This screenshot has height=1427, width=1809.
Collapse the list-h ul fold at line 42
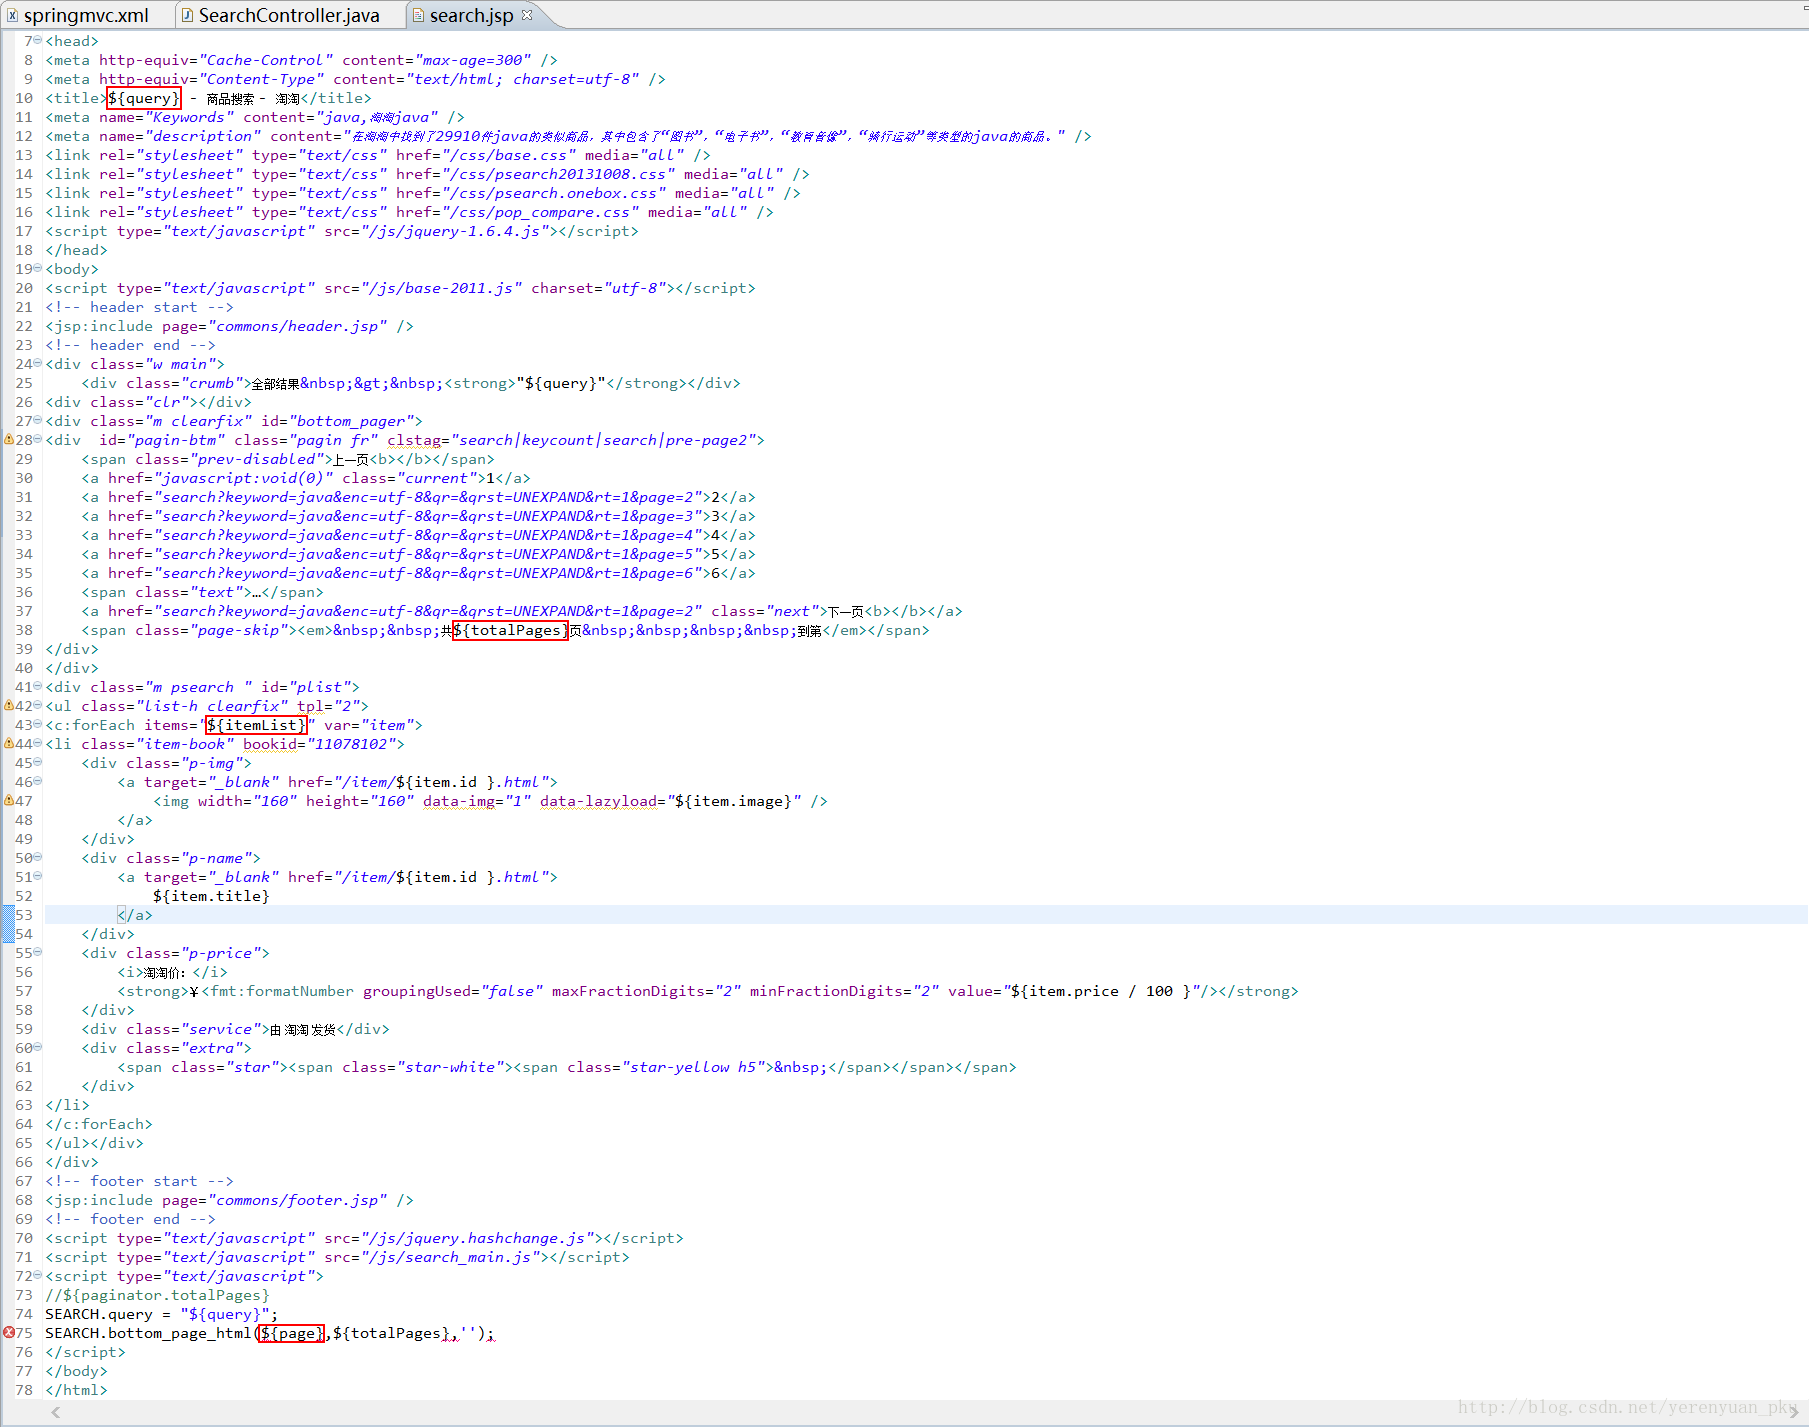(x=38, y=706)
